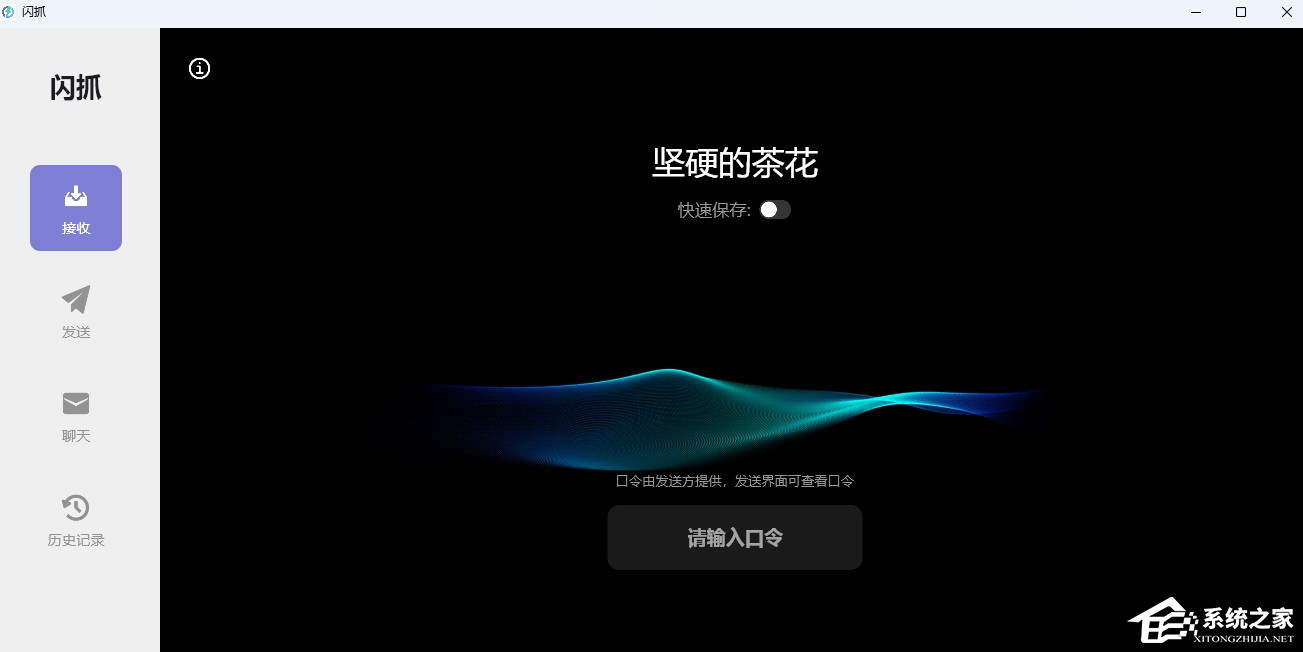The height and width of the screenshot is (652, 1303).
Task: Click the 闪抓 title in the sidebar
Action: 75,88
